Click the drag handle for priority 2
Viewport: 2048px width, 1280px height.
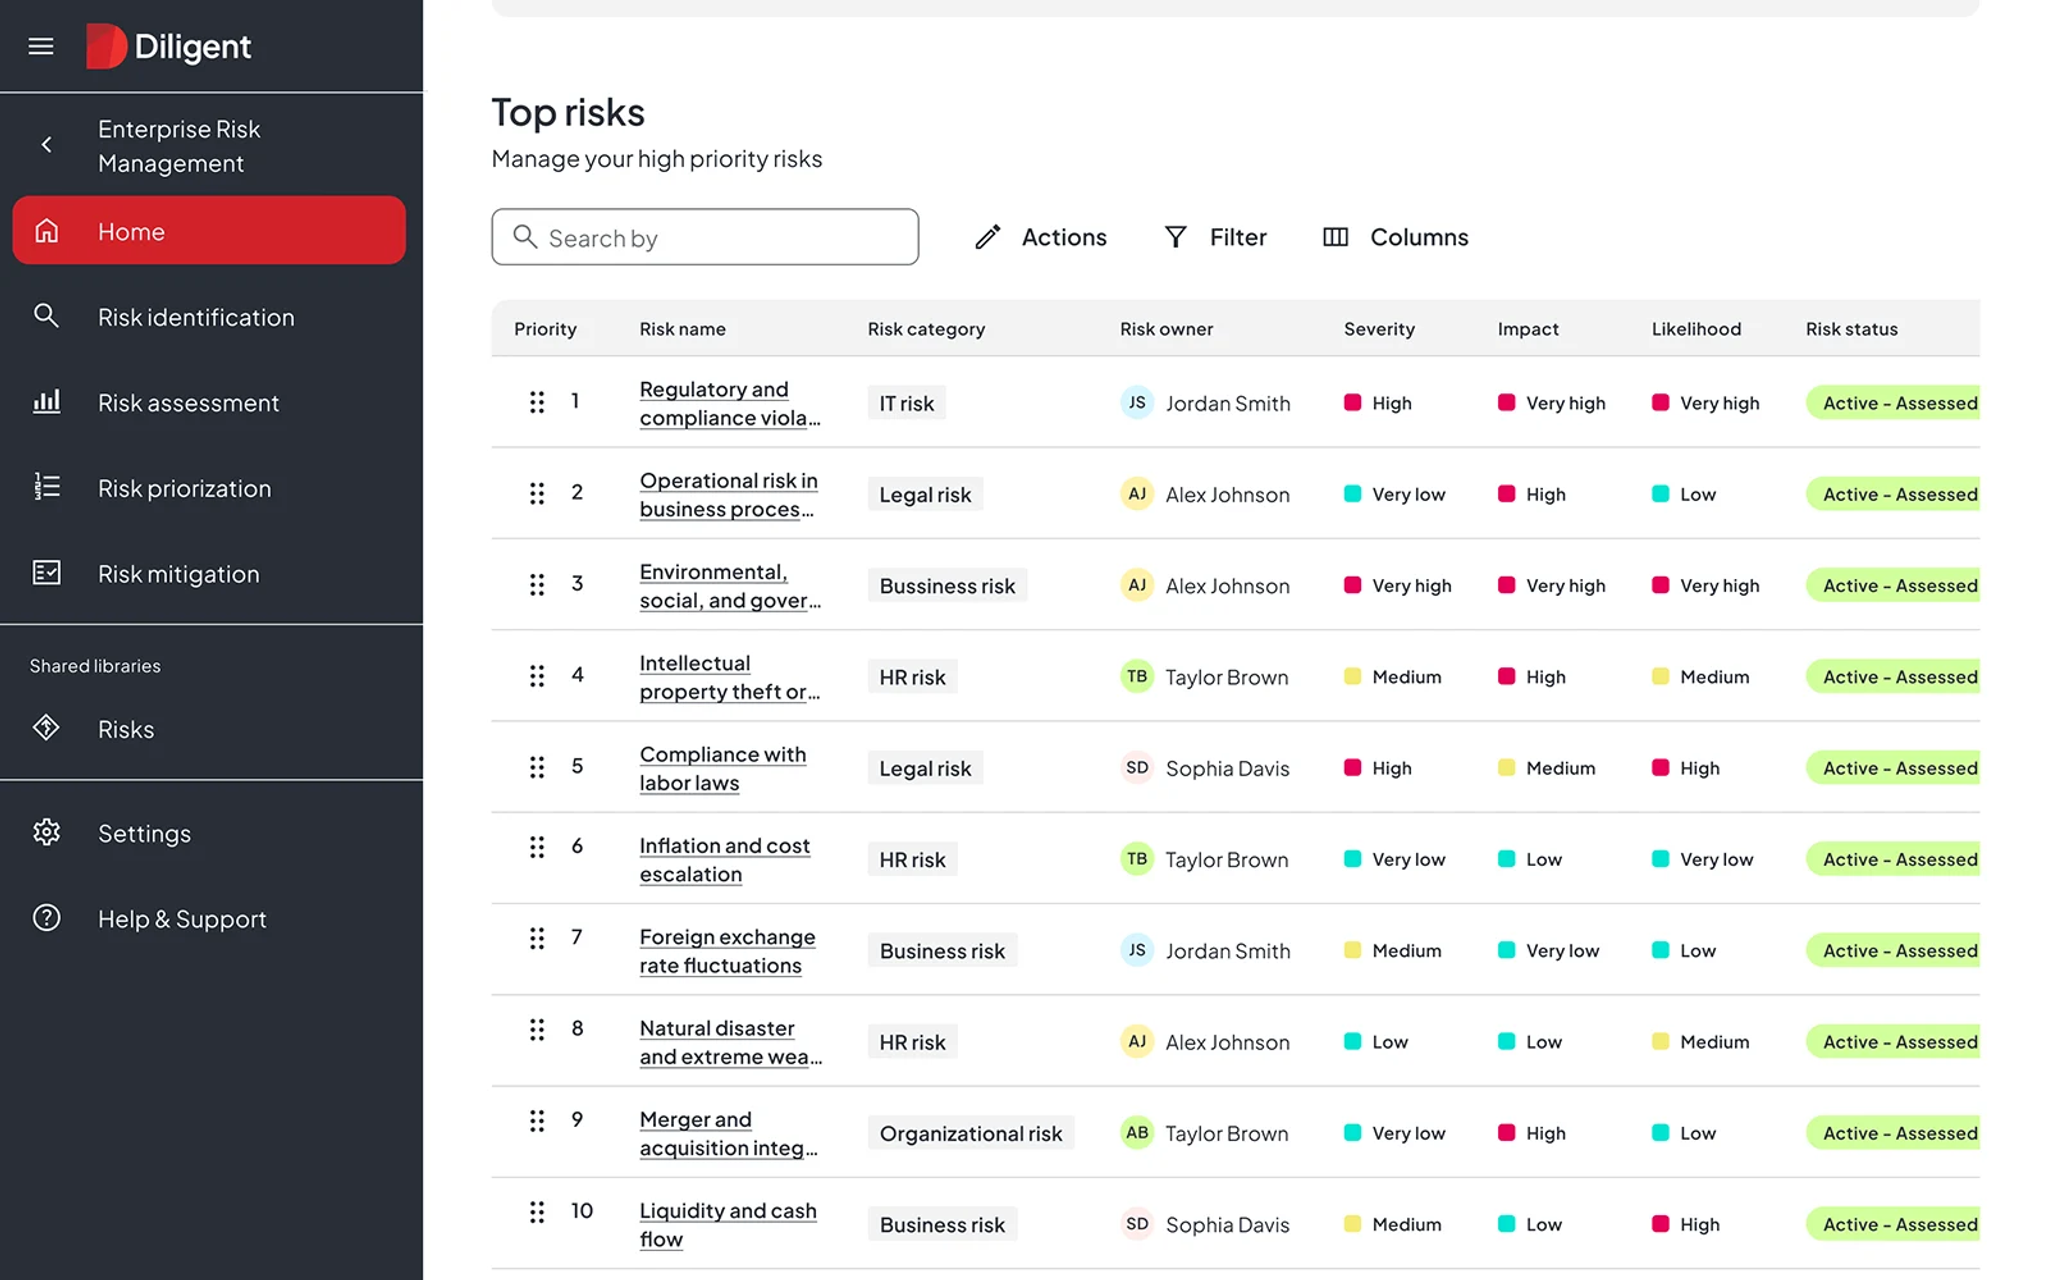pos(537,493)
